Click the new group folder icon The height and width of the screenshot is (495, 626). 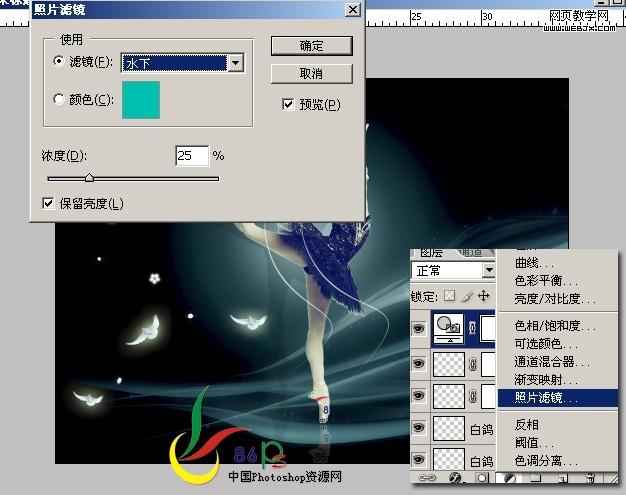536,478
